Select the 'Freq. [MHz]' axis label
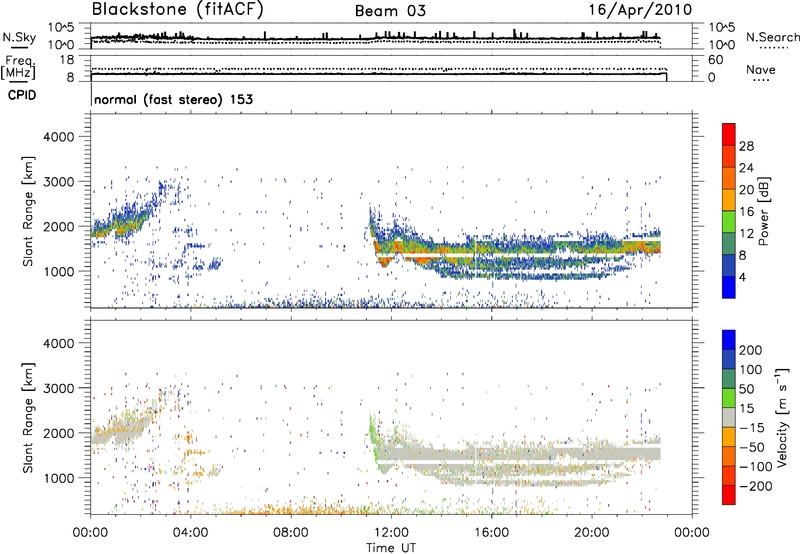Screen dimensions: 800x554 pyautogui.click(x=18, y=68)
